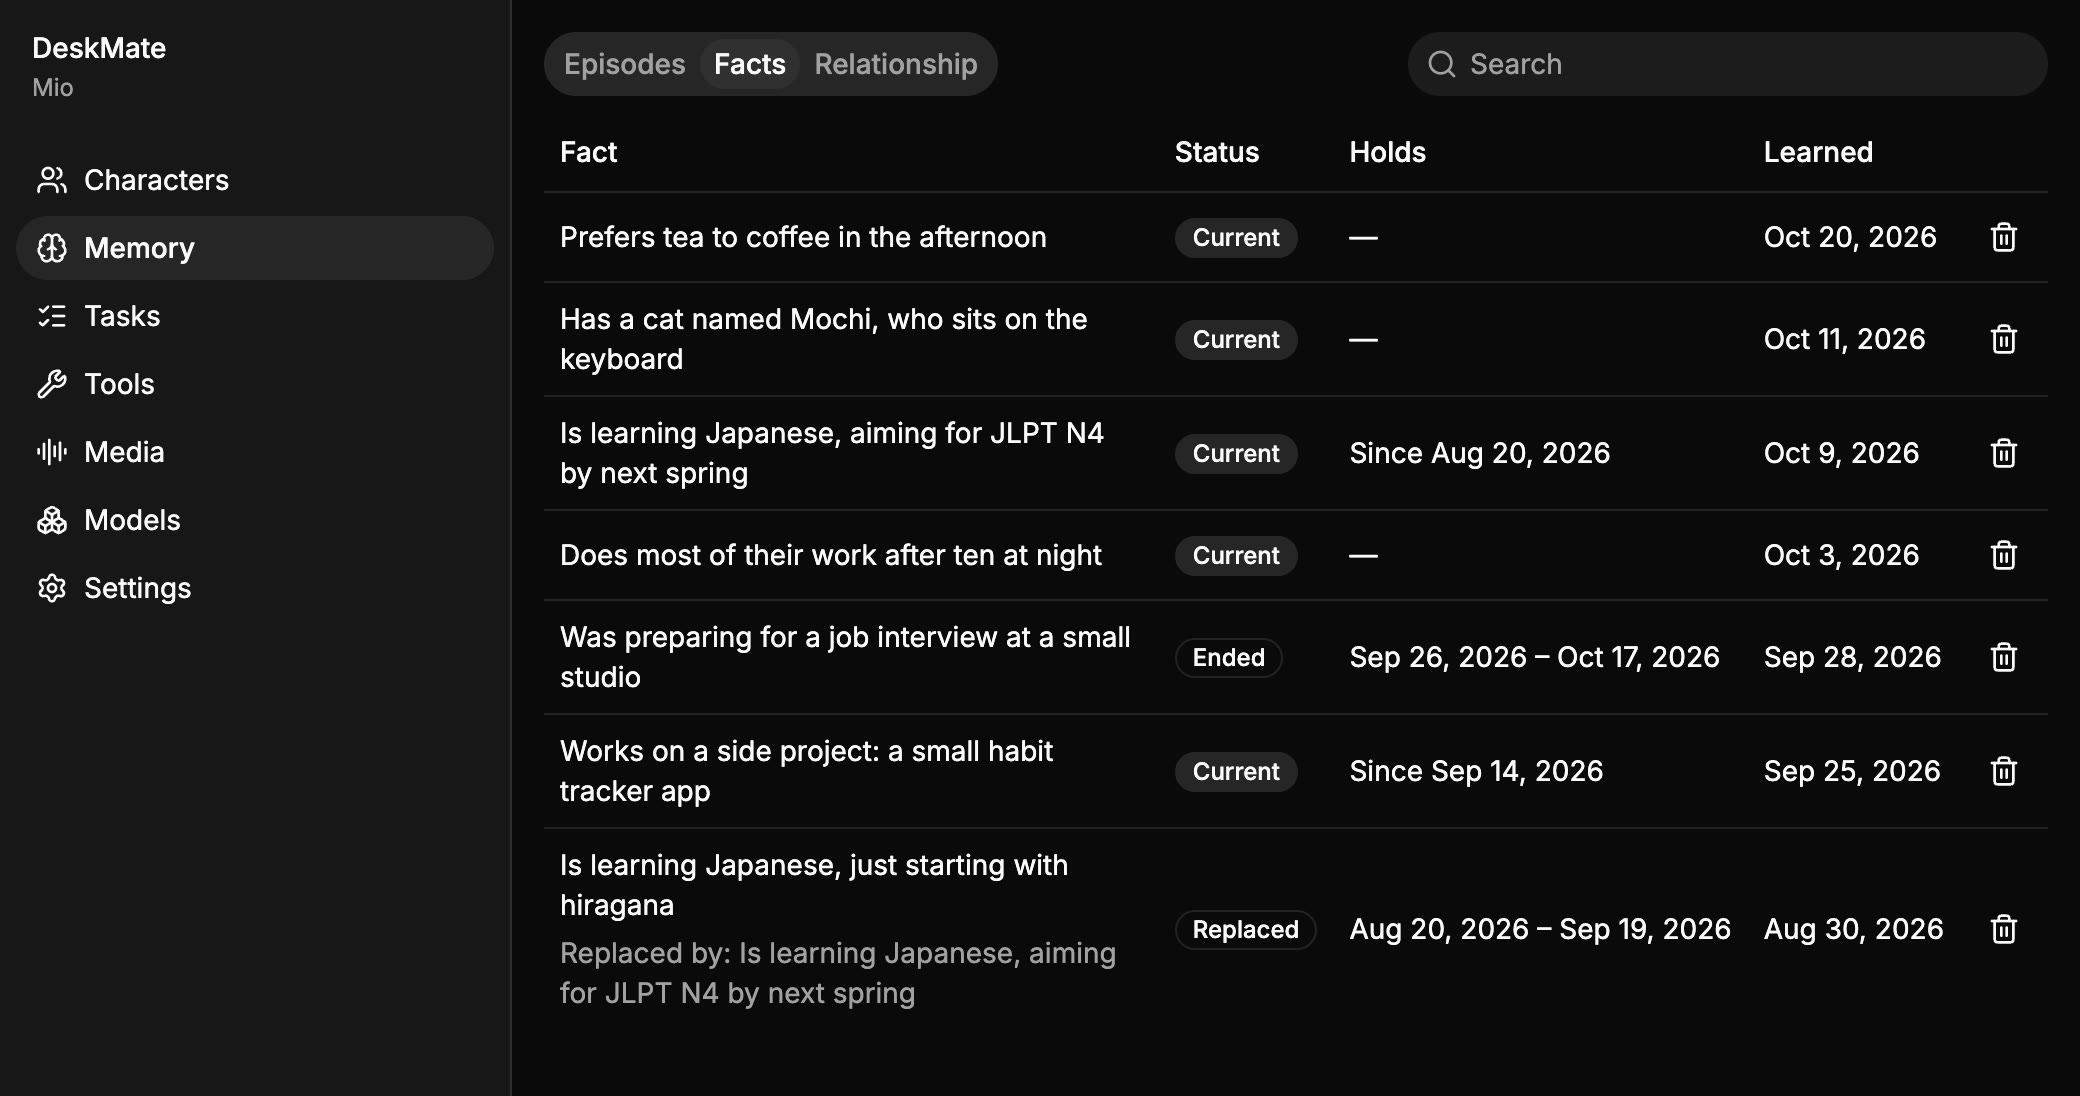The width and height of the screenshot is (2080, 1096).
Task: Click Current badge on habit tracker row
Action: click(1236, 771)
